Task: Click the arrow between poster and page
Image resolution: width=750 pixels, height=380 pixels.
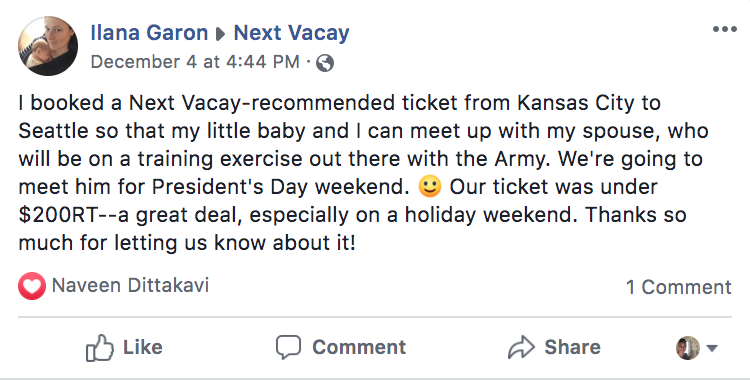Action: [221, 34]
